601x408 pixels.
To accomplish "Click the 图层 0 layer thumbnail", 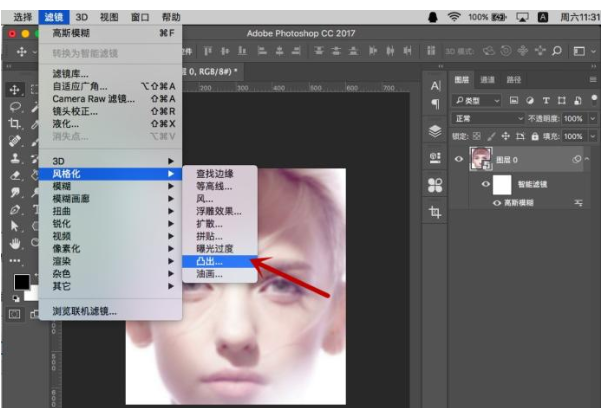I will coord(481,158).
